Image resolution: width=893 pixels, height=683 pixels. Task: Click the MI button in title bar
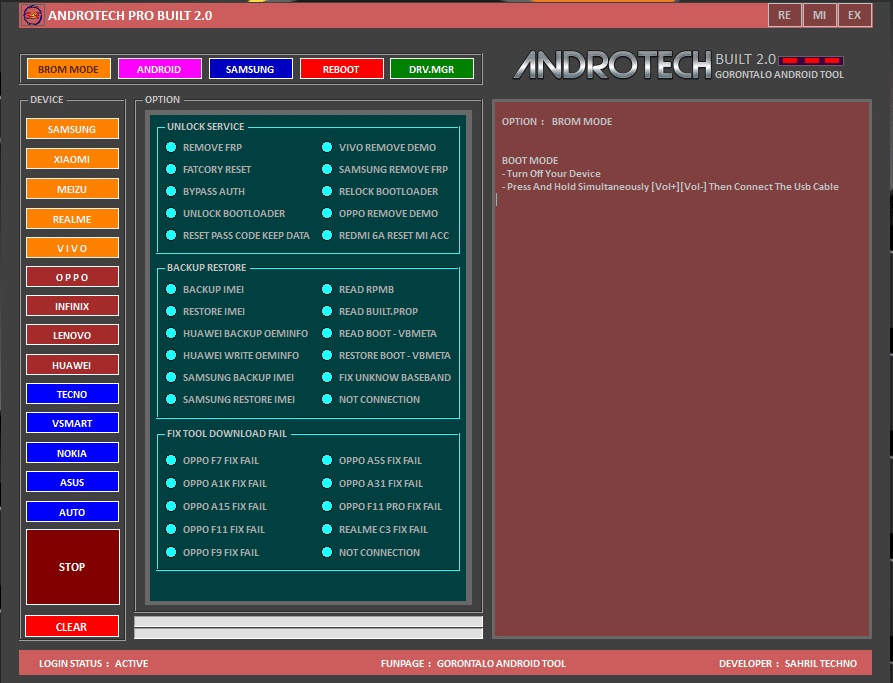coord(820,15)
